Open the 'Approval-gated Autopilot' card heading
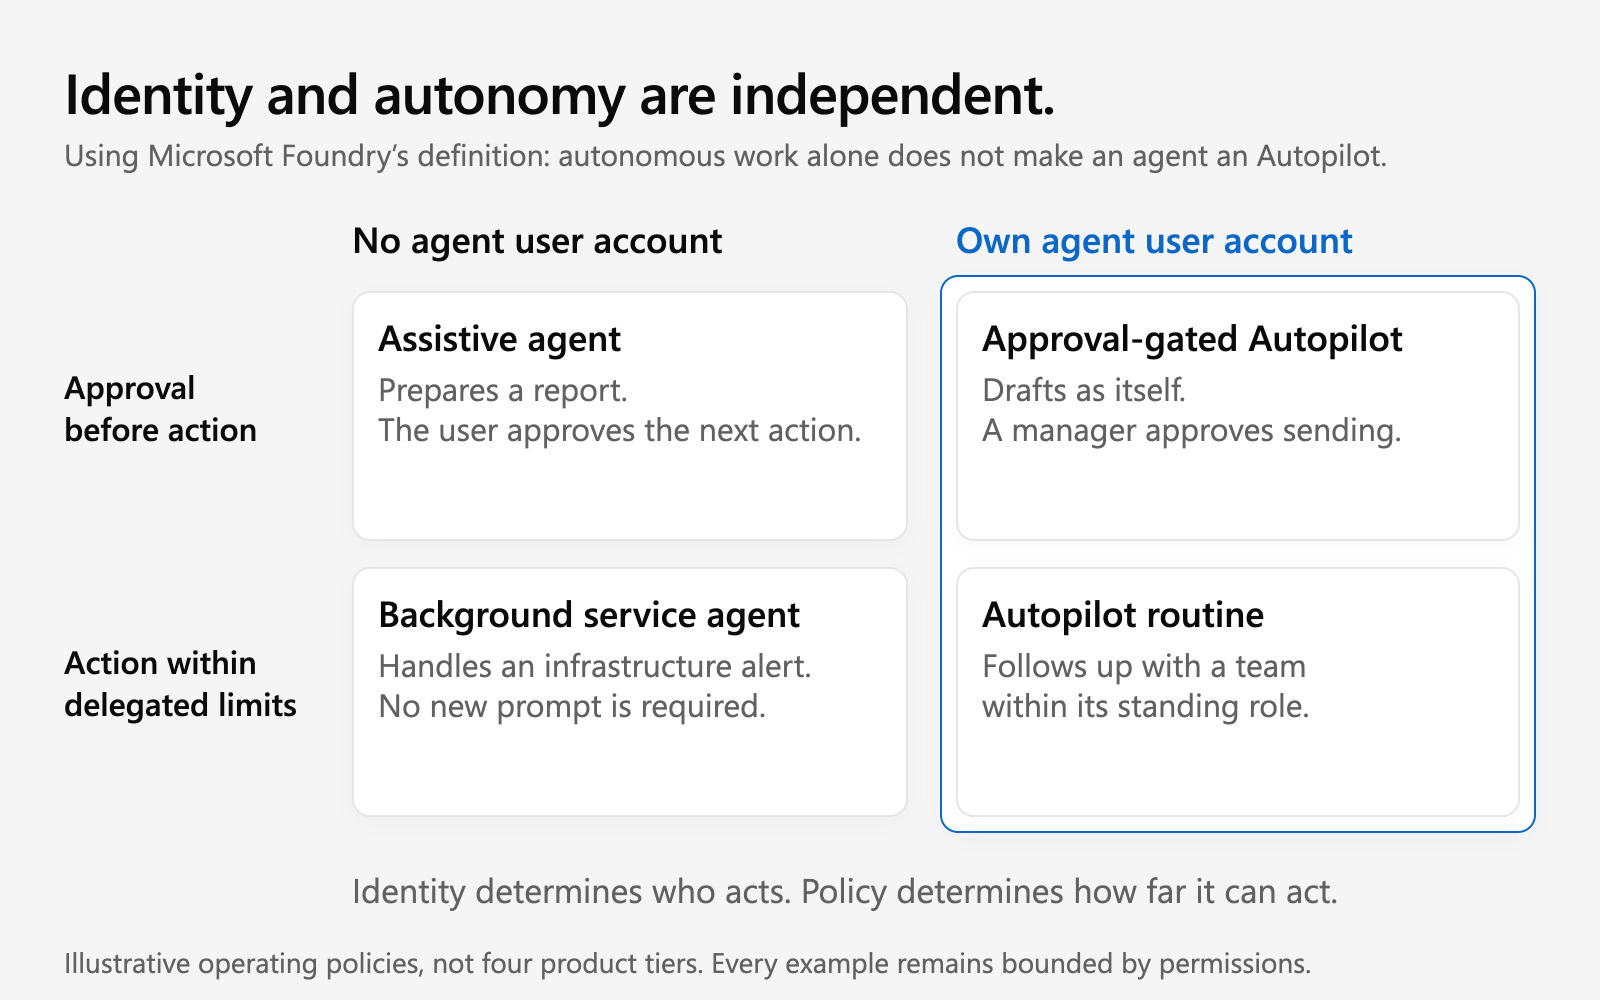 coord(1192,340)
